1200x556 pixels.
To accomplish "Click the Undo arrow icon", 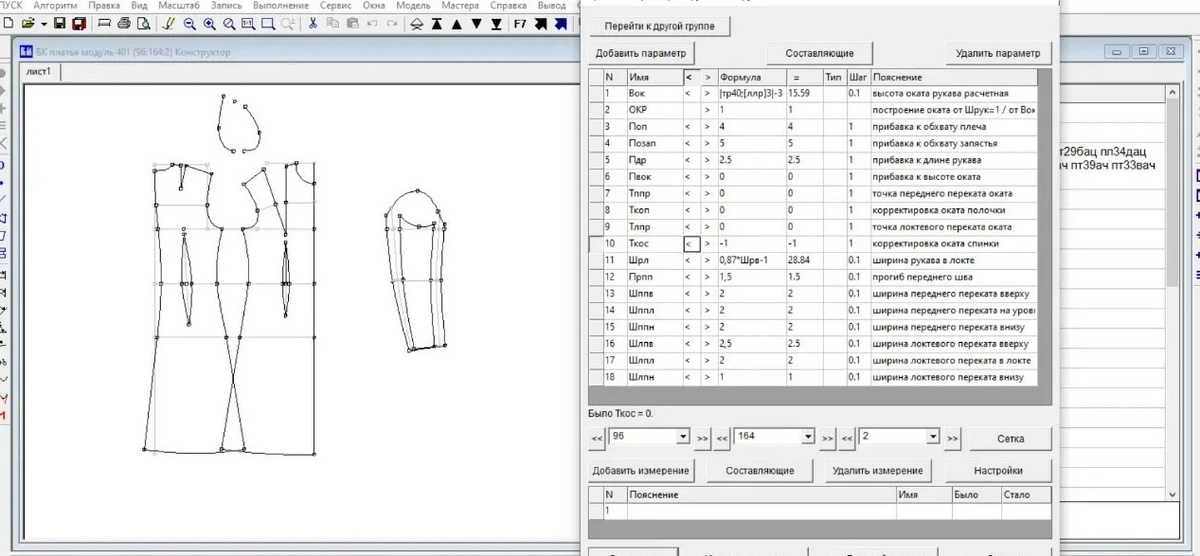I will [372, 22].
